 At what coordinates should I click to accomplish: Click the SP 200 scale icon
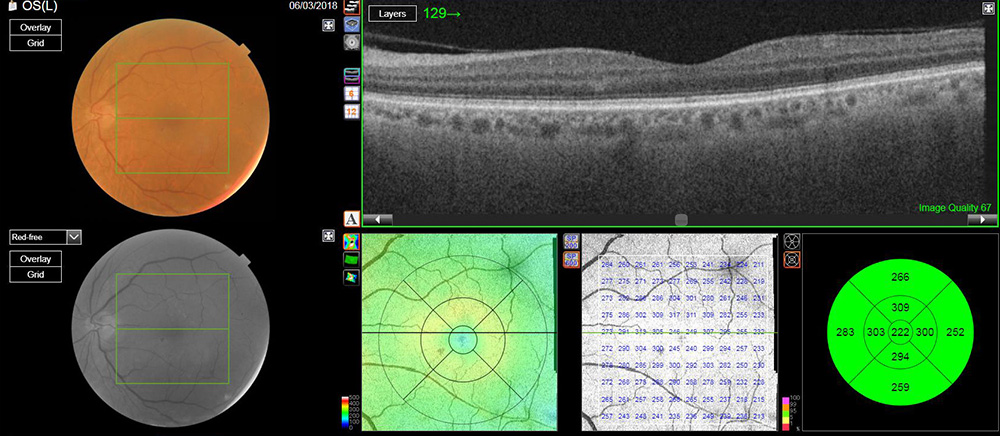point(571,242)
